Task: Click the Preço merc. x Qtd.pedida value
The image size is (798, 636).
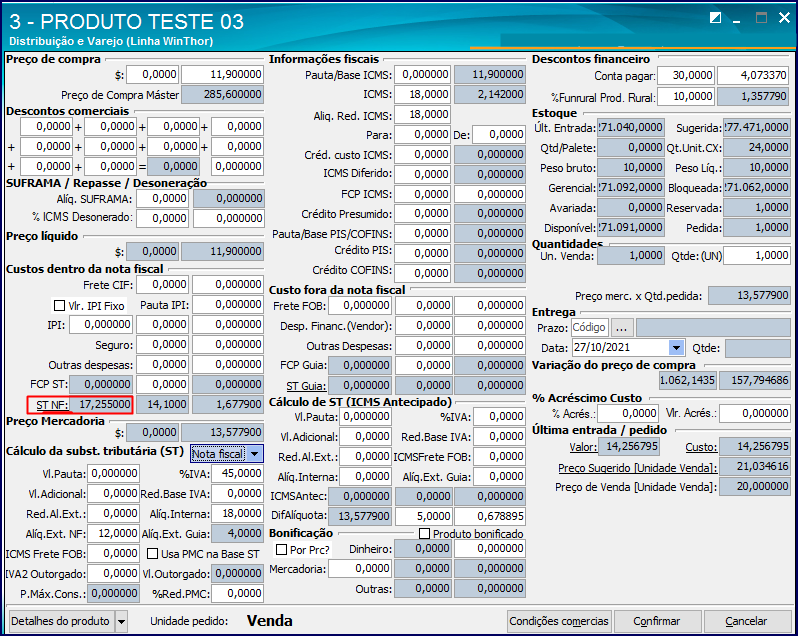Action: click(x=749, y=295)
